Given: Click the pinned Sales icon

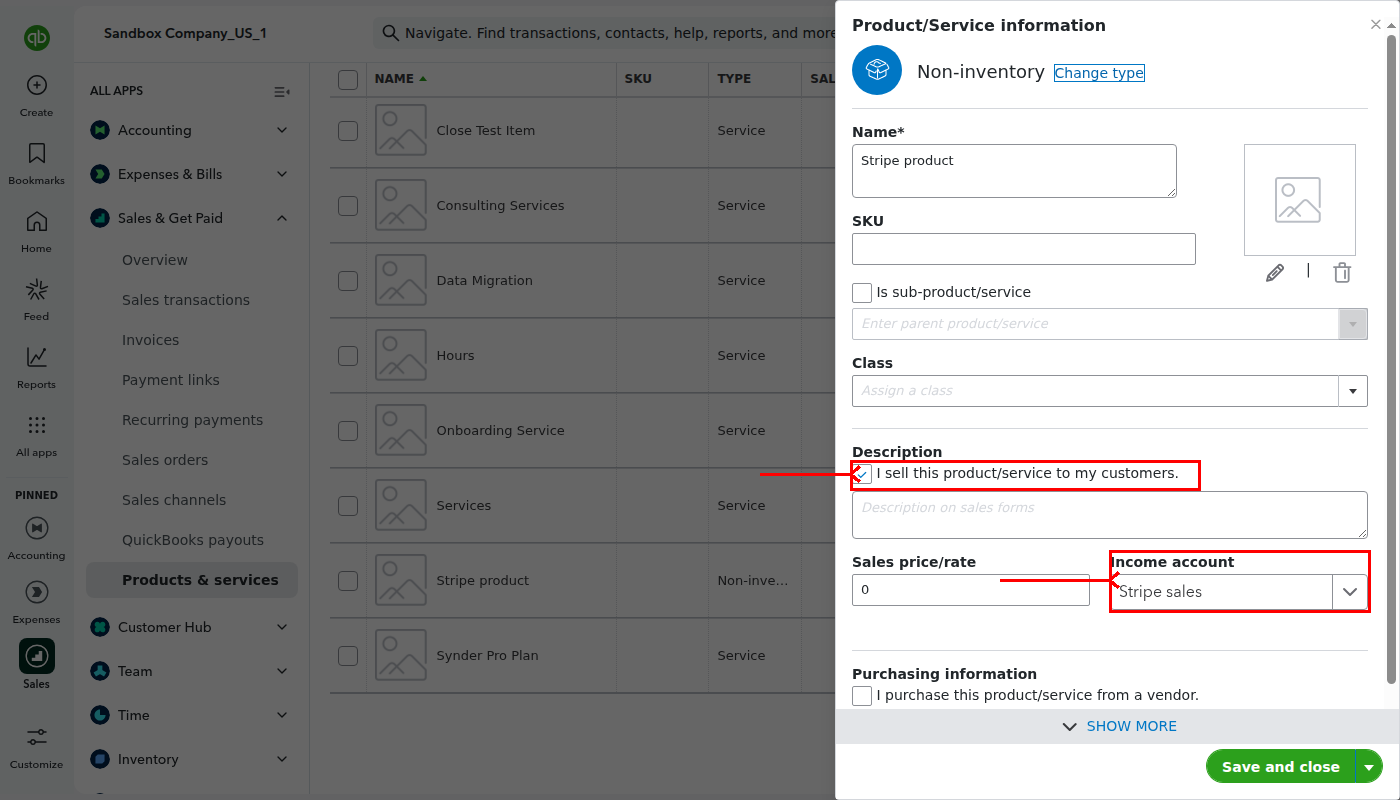Looking at the screenshot, I should [x=37, y=656].
